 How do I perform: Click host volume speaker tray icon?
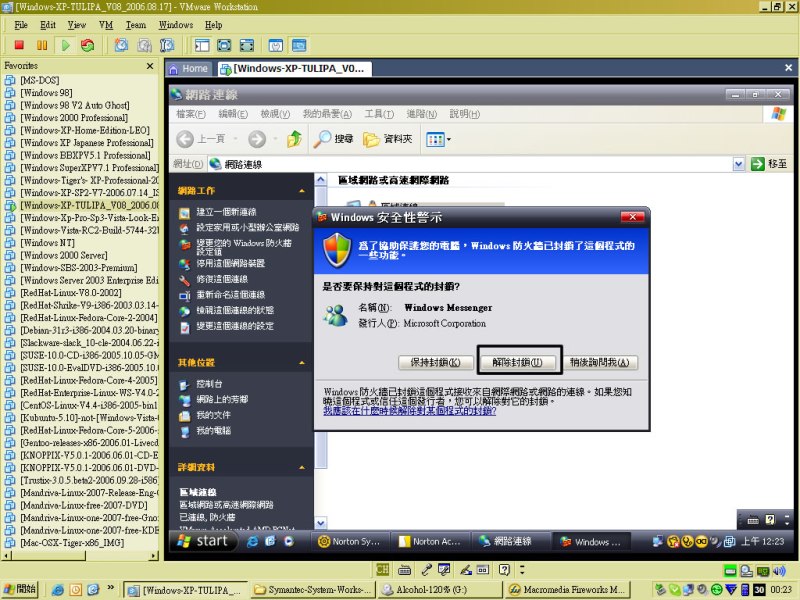click(x=779, y=571)
